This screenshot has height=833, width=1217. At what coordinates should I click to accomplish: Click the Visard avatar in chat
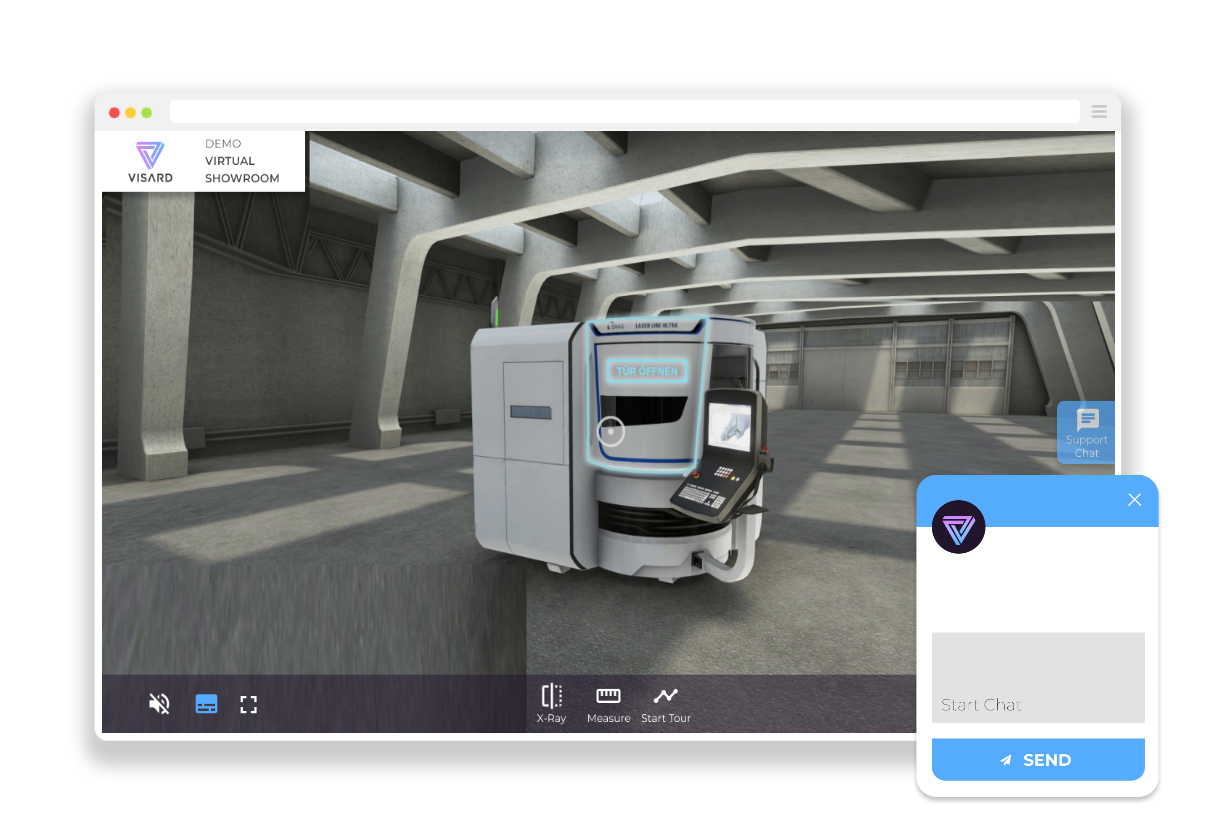pos(958,527)
